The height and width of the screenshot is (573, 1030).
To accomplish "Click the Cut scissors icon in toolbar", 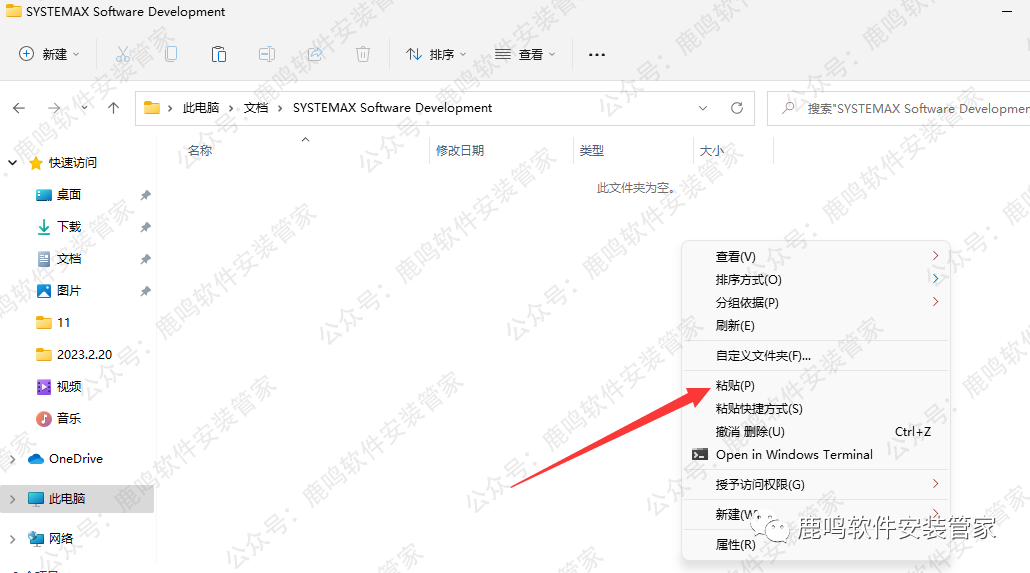I will coord(123,54).
